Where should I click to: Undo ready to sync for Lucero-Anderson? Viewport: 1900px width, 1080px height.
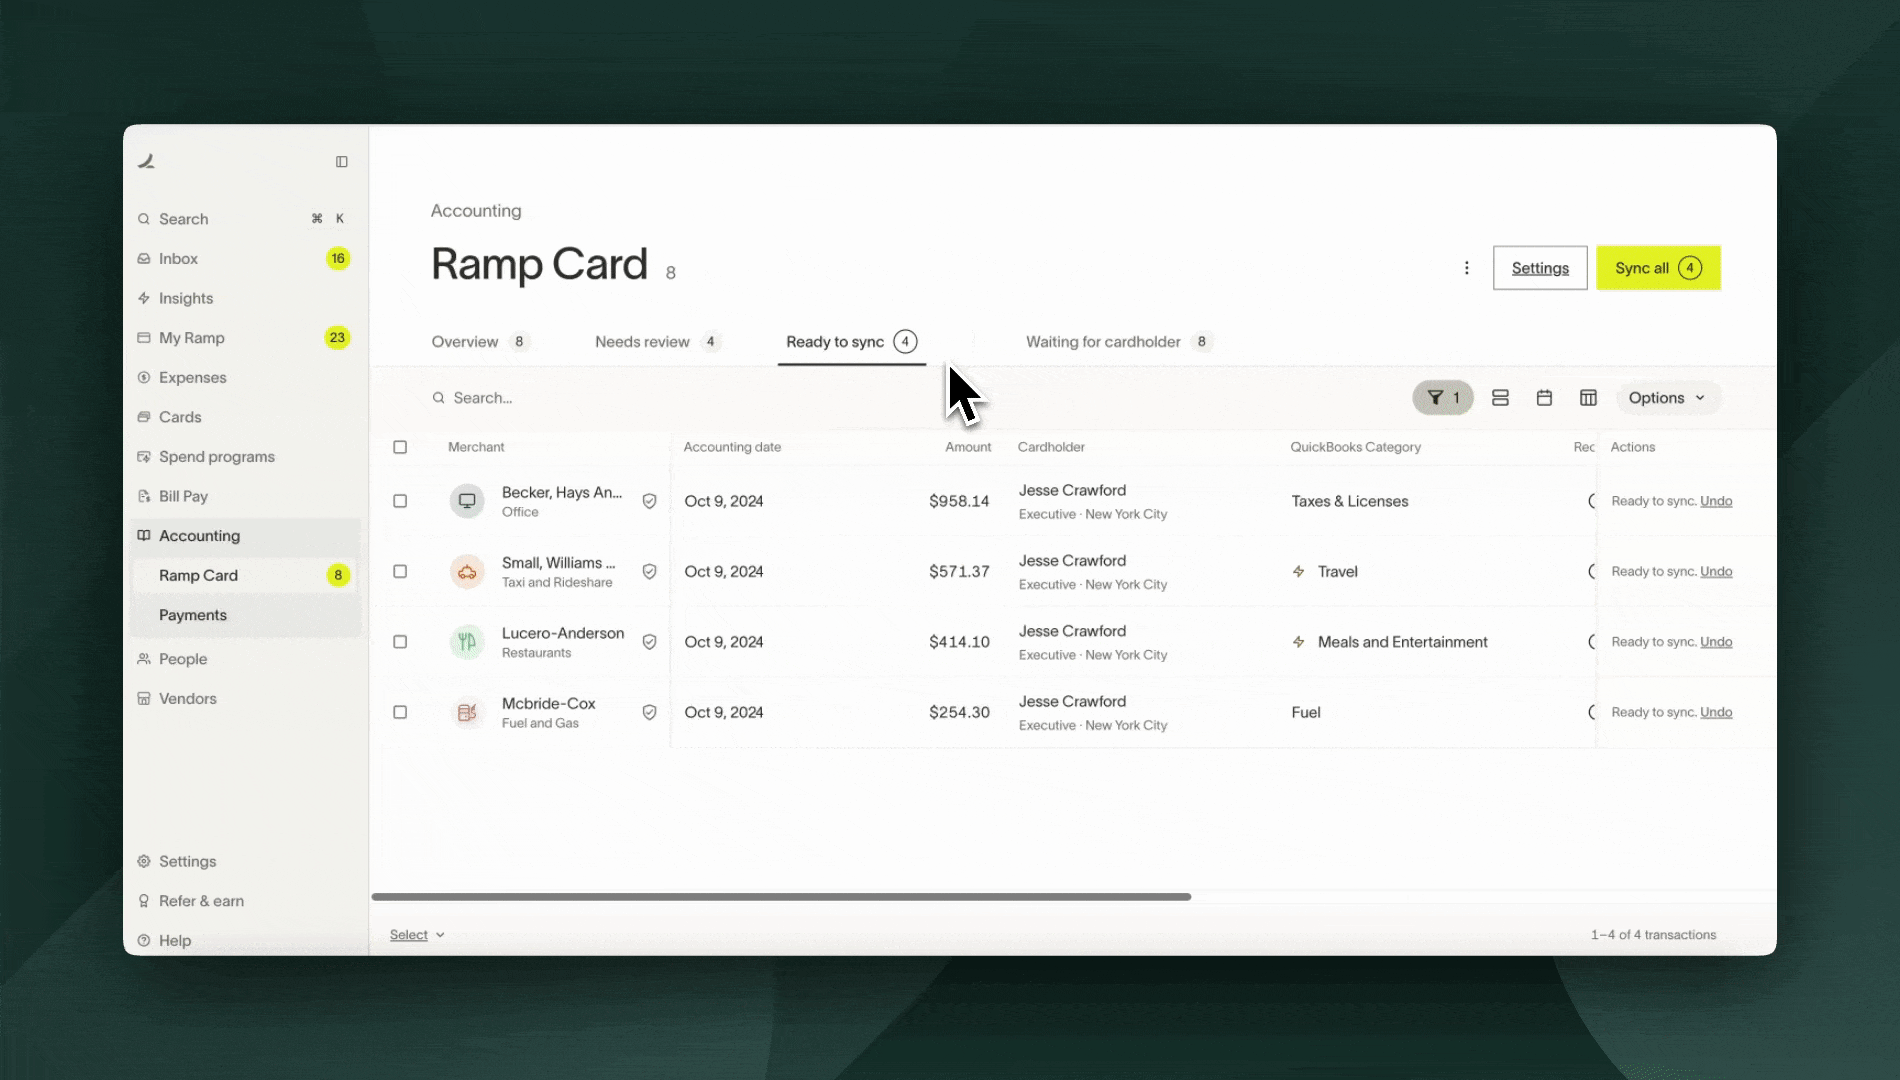point(1716,642)
